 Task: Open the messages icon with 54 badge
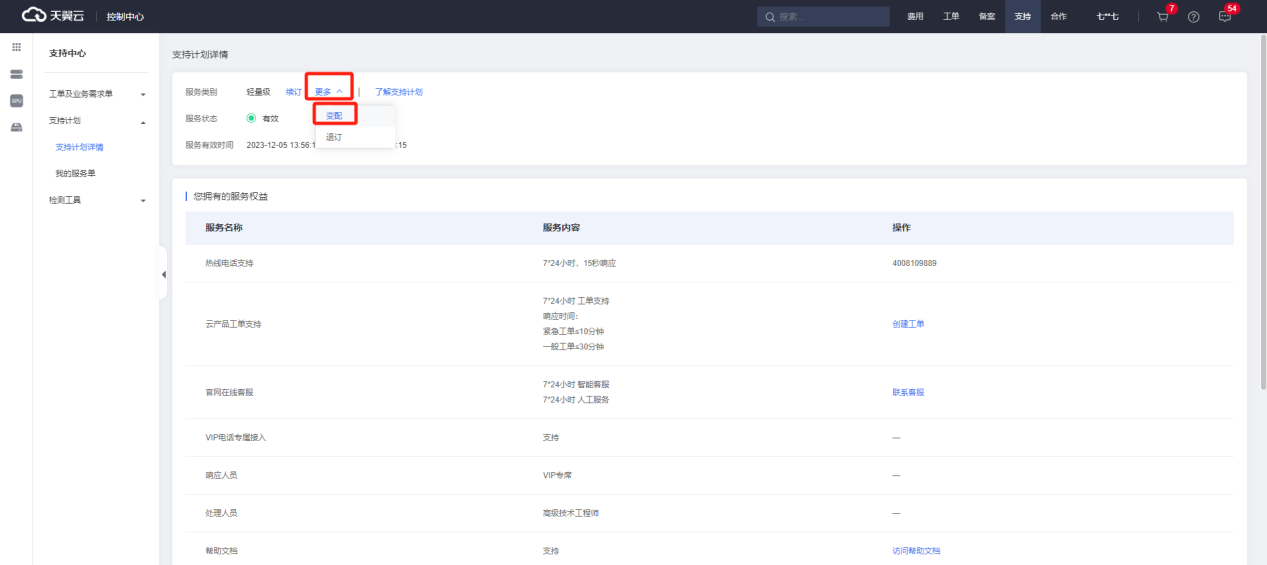click(1224, 17)
